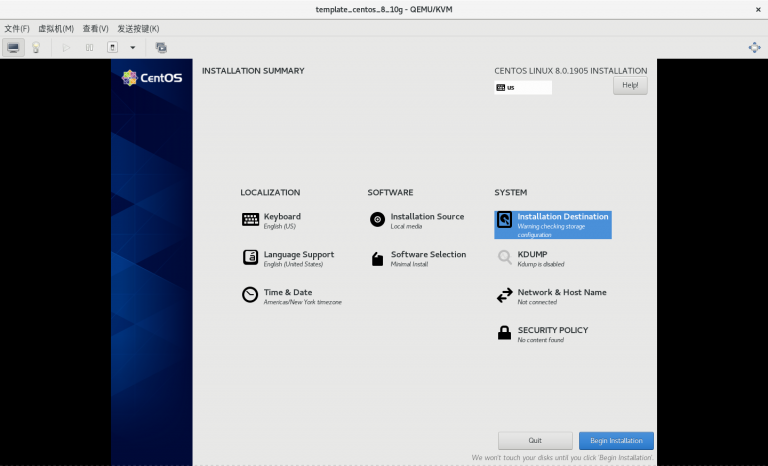The image size is (768, 466).
Task: Click the 'Local media' text
Action: tap(406, 226)
